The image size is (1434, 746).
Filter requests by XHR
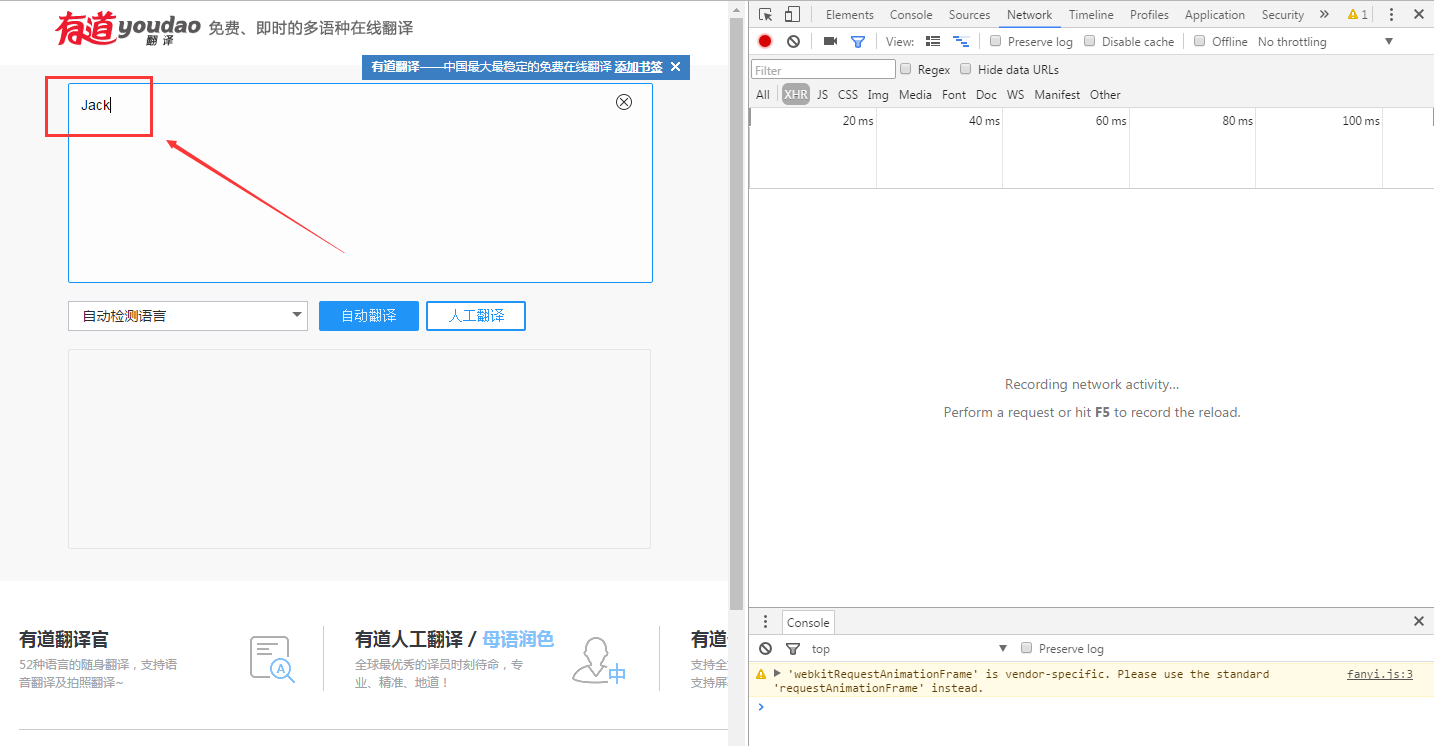[x=796, y=94]
